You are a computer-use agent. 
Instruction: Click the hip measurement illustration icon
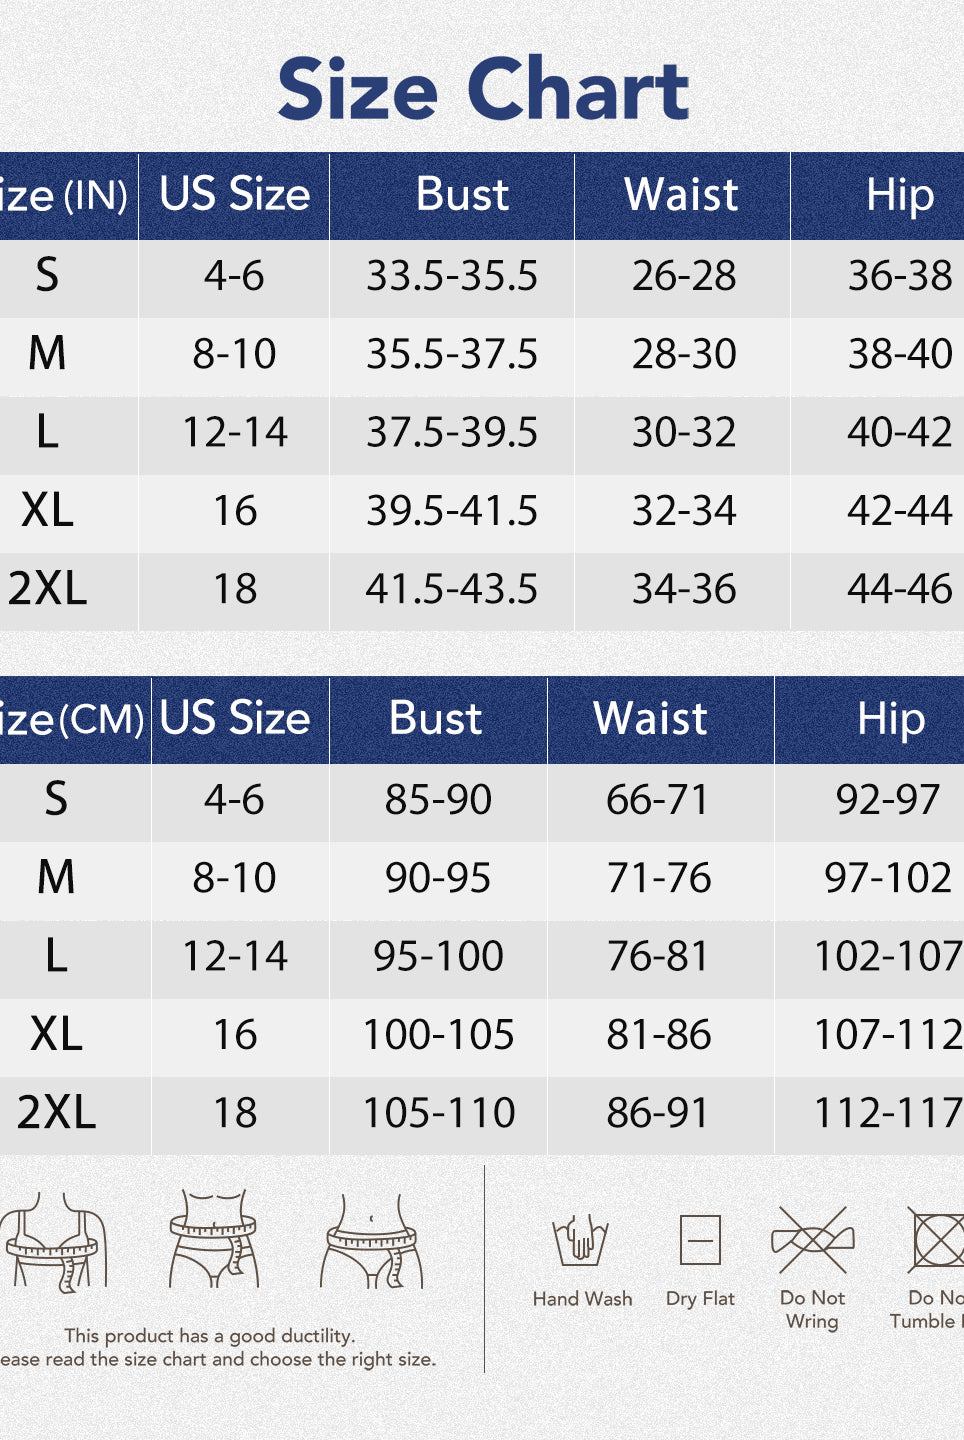372,1240
